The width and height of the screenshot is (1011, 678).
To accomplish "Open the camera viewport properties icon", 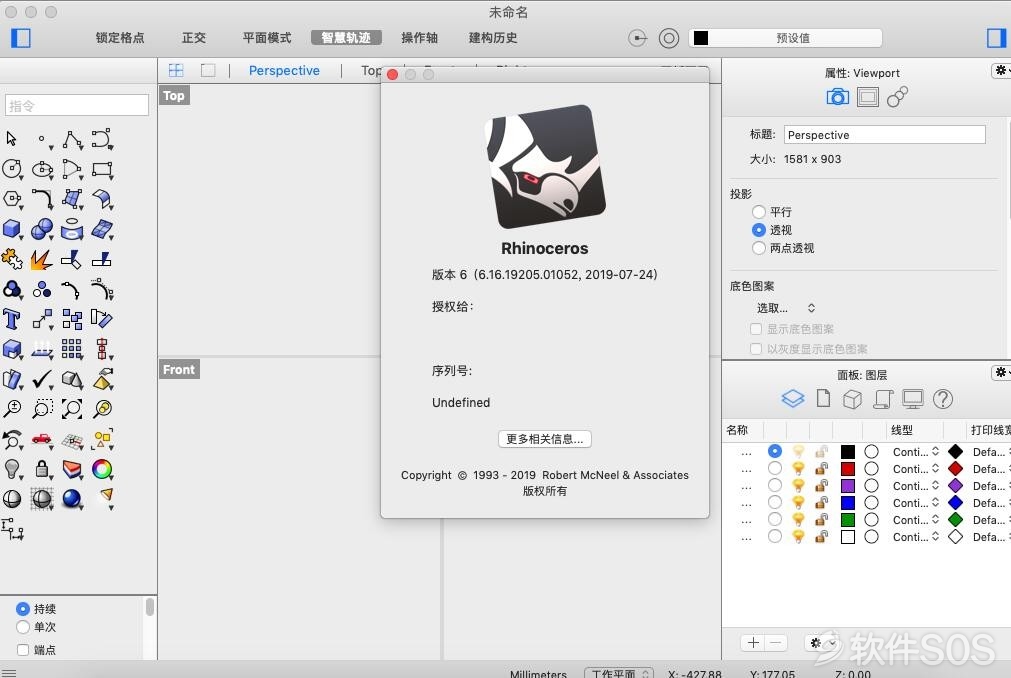I will pos(837,97).
